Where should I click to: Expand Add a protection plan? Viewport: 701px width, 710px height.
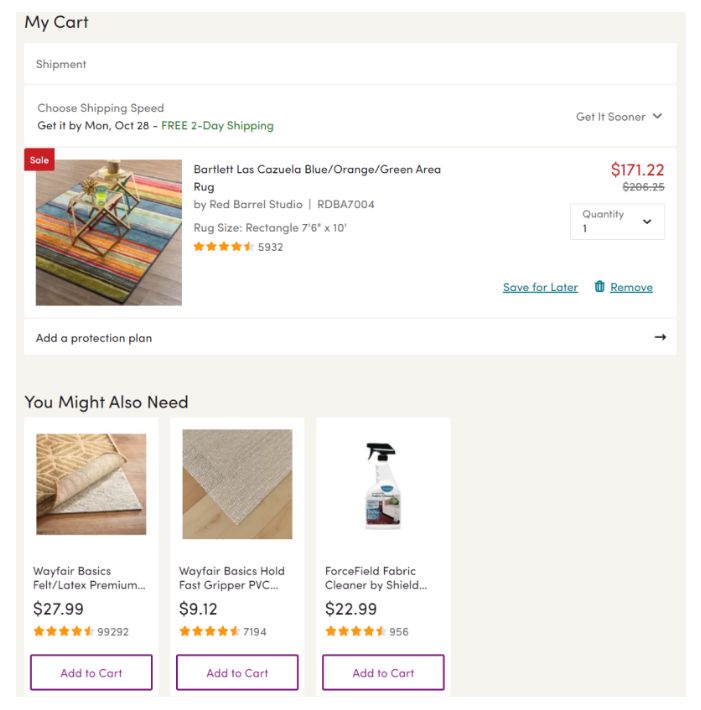[350, 337]
